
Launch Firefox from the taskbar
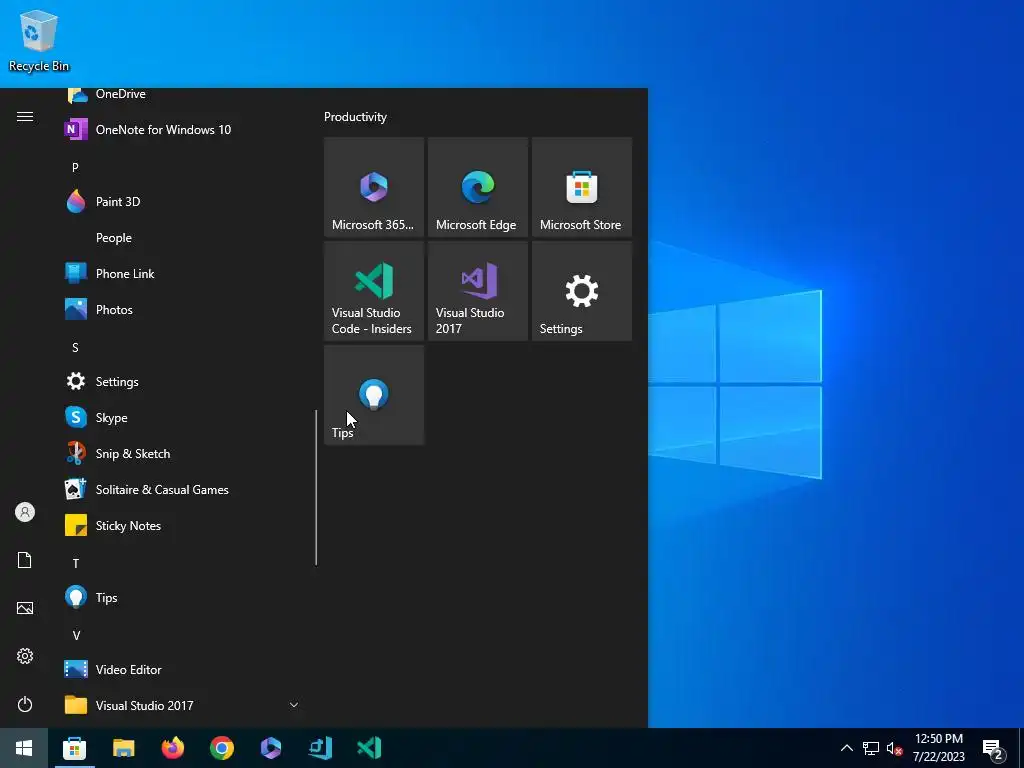click(172, 748)
